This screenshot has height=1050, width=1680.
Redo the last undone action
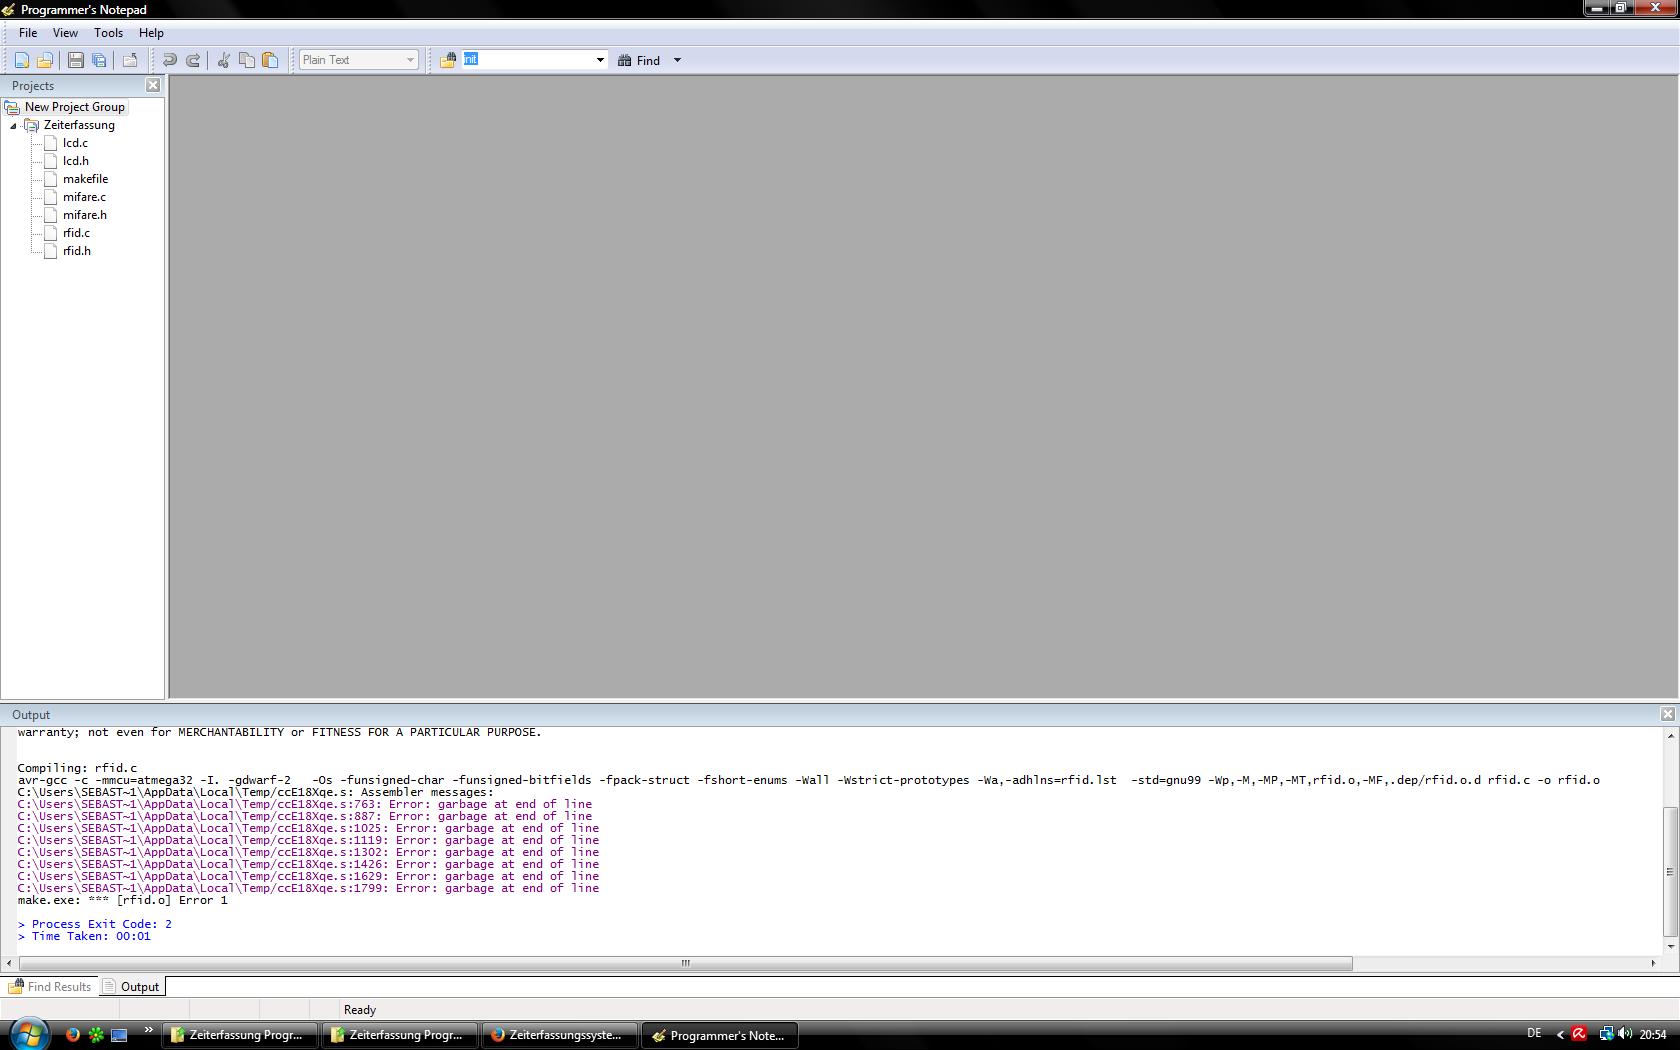tap(193, 60)
